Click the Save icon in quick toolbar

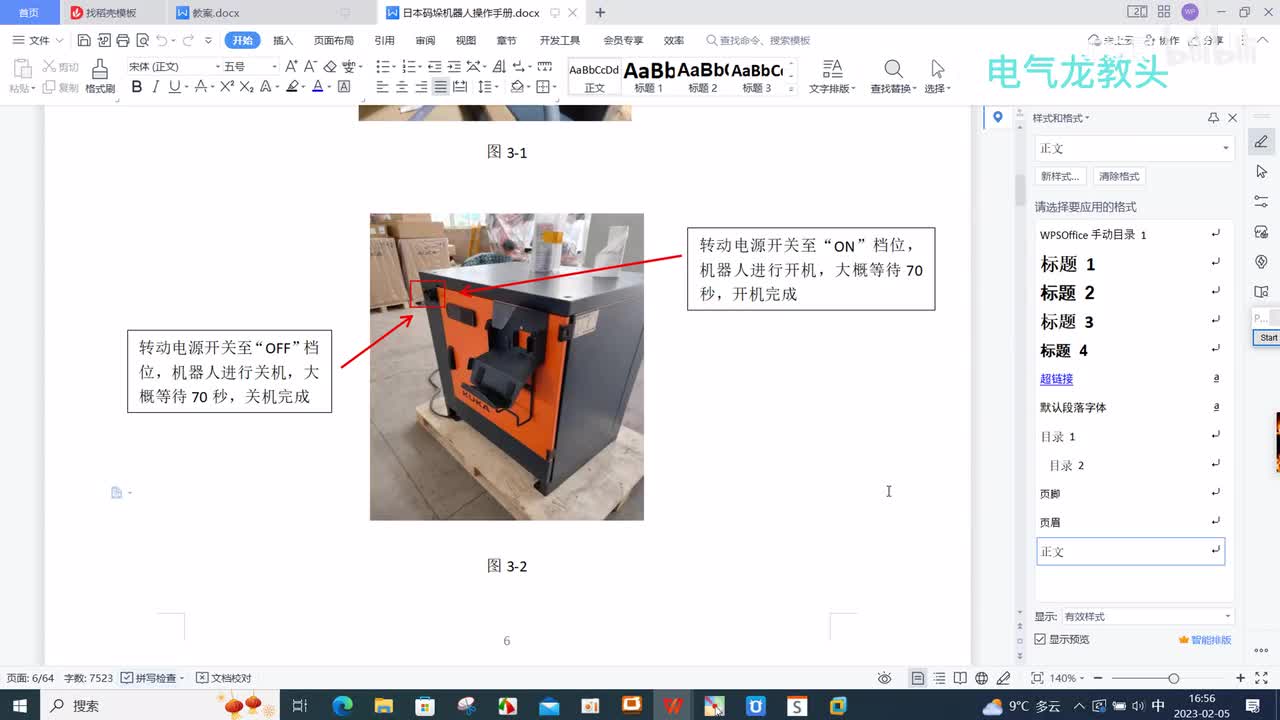[84, 40]
